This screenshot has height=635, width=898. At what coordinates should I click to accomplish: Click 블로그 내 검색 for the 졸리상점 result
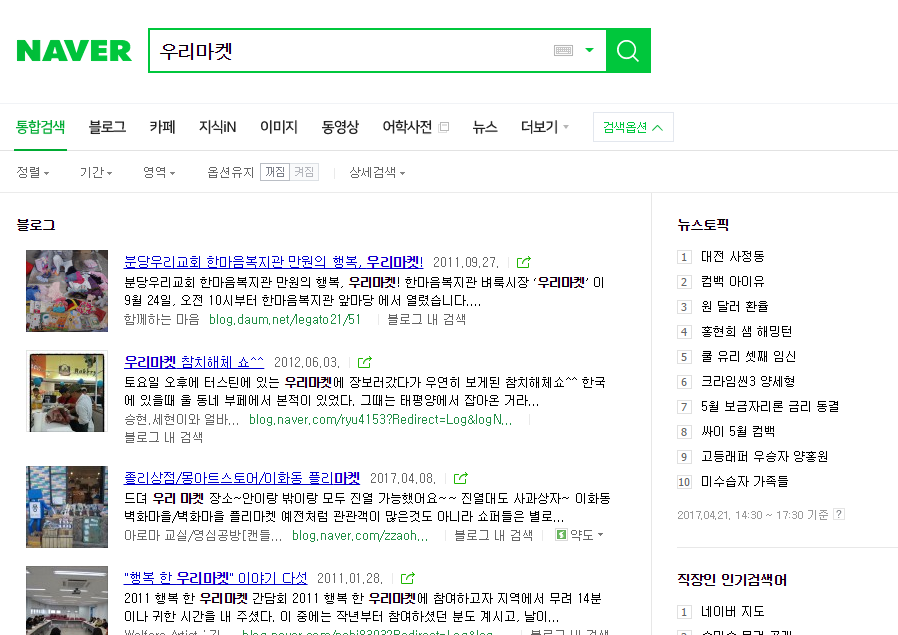[494, 535]
